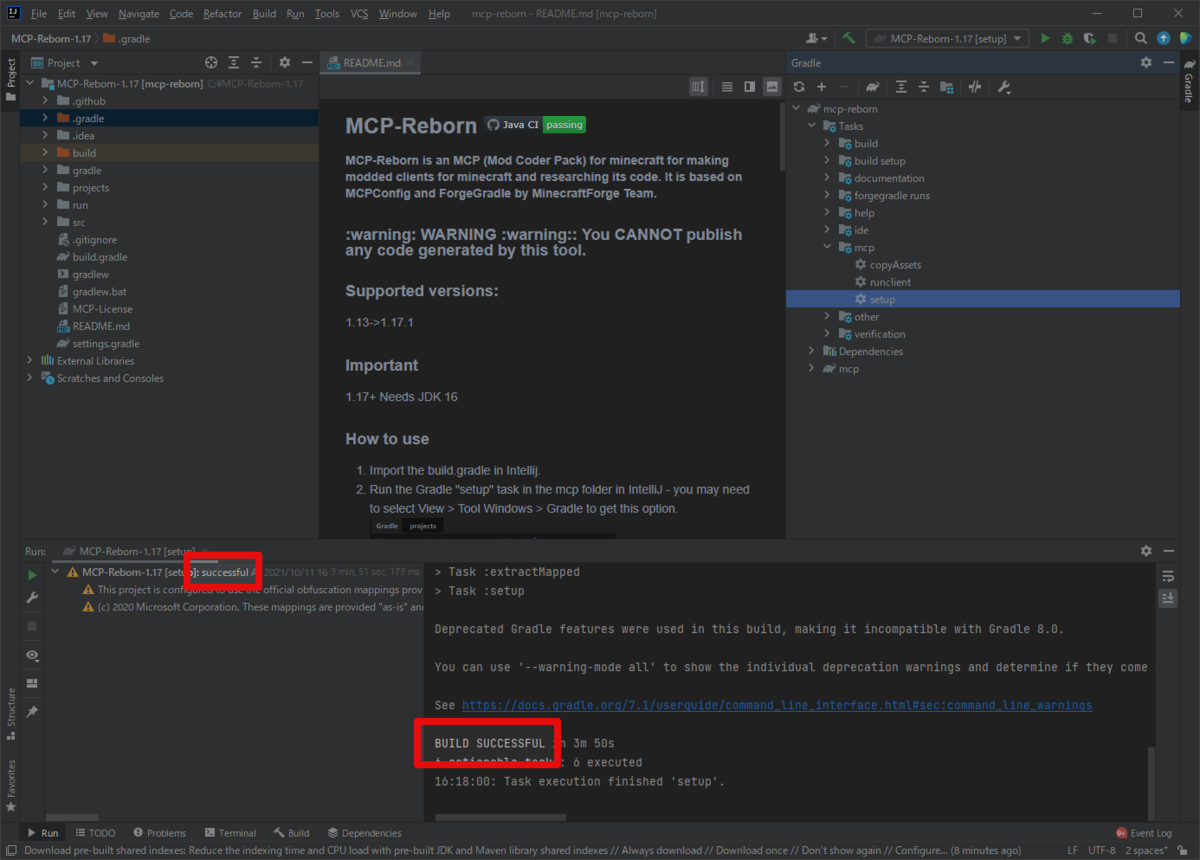Switch README to editor-only view
This screenshot has width=1200, height=860.
tap(727, 87)
